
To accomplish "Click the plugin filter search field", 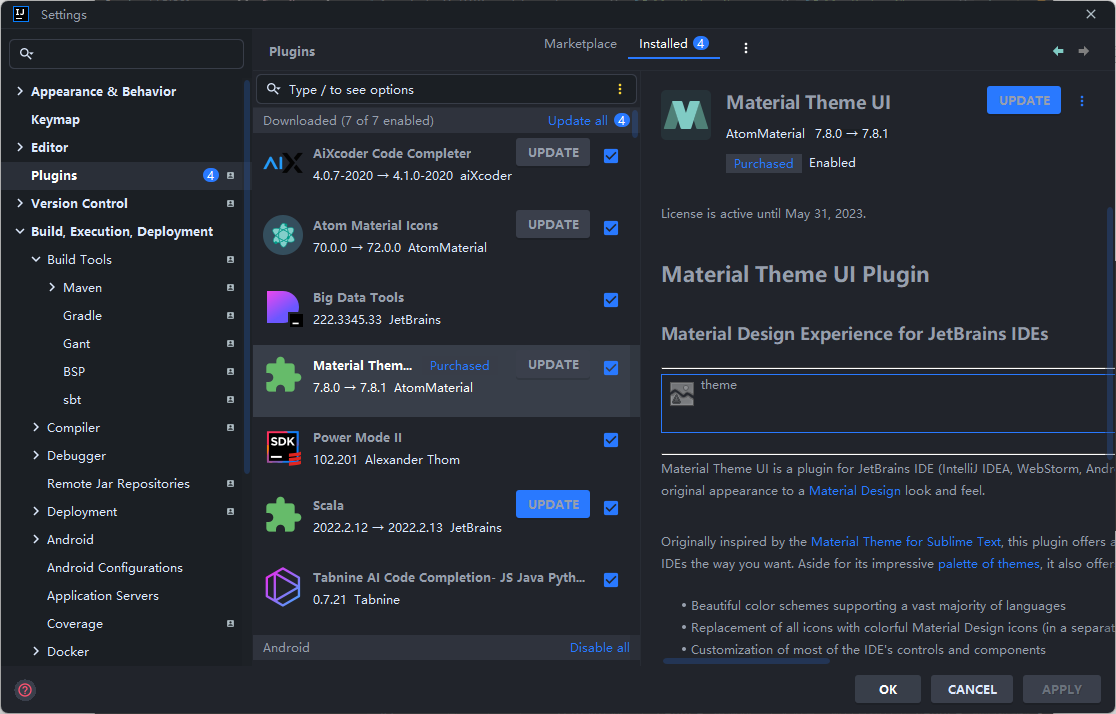I will tap(446, 89).
